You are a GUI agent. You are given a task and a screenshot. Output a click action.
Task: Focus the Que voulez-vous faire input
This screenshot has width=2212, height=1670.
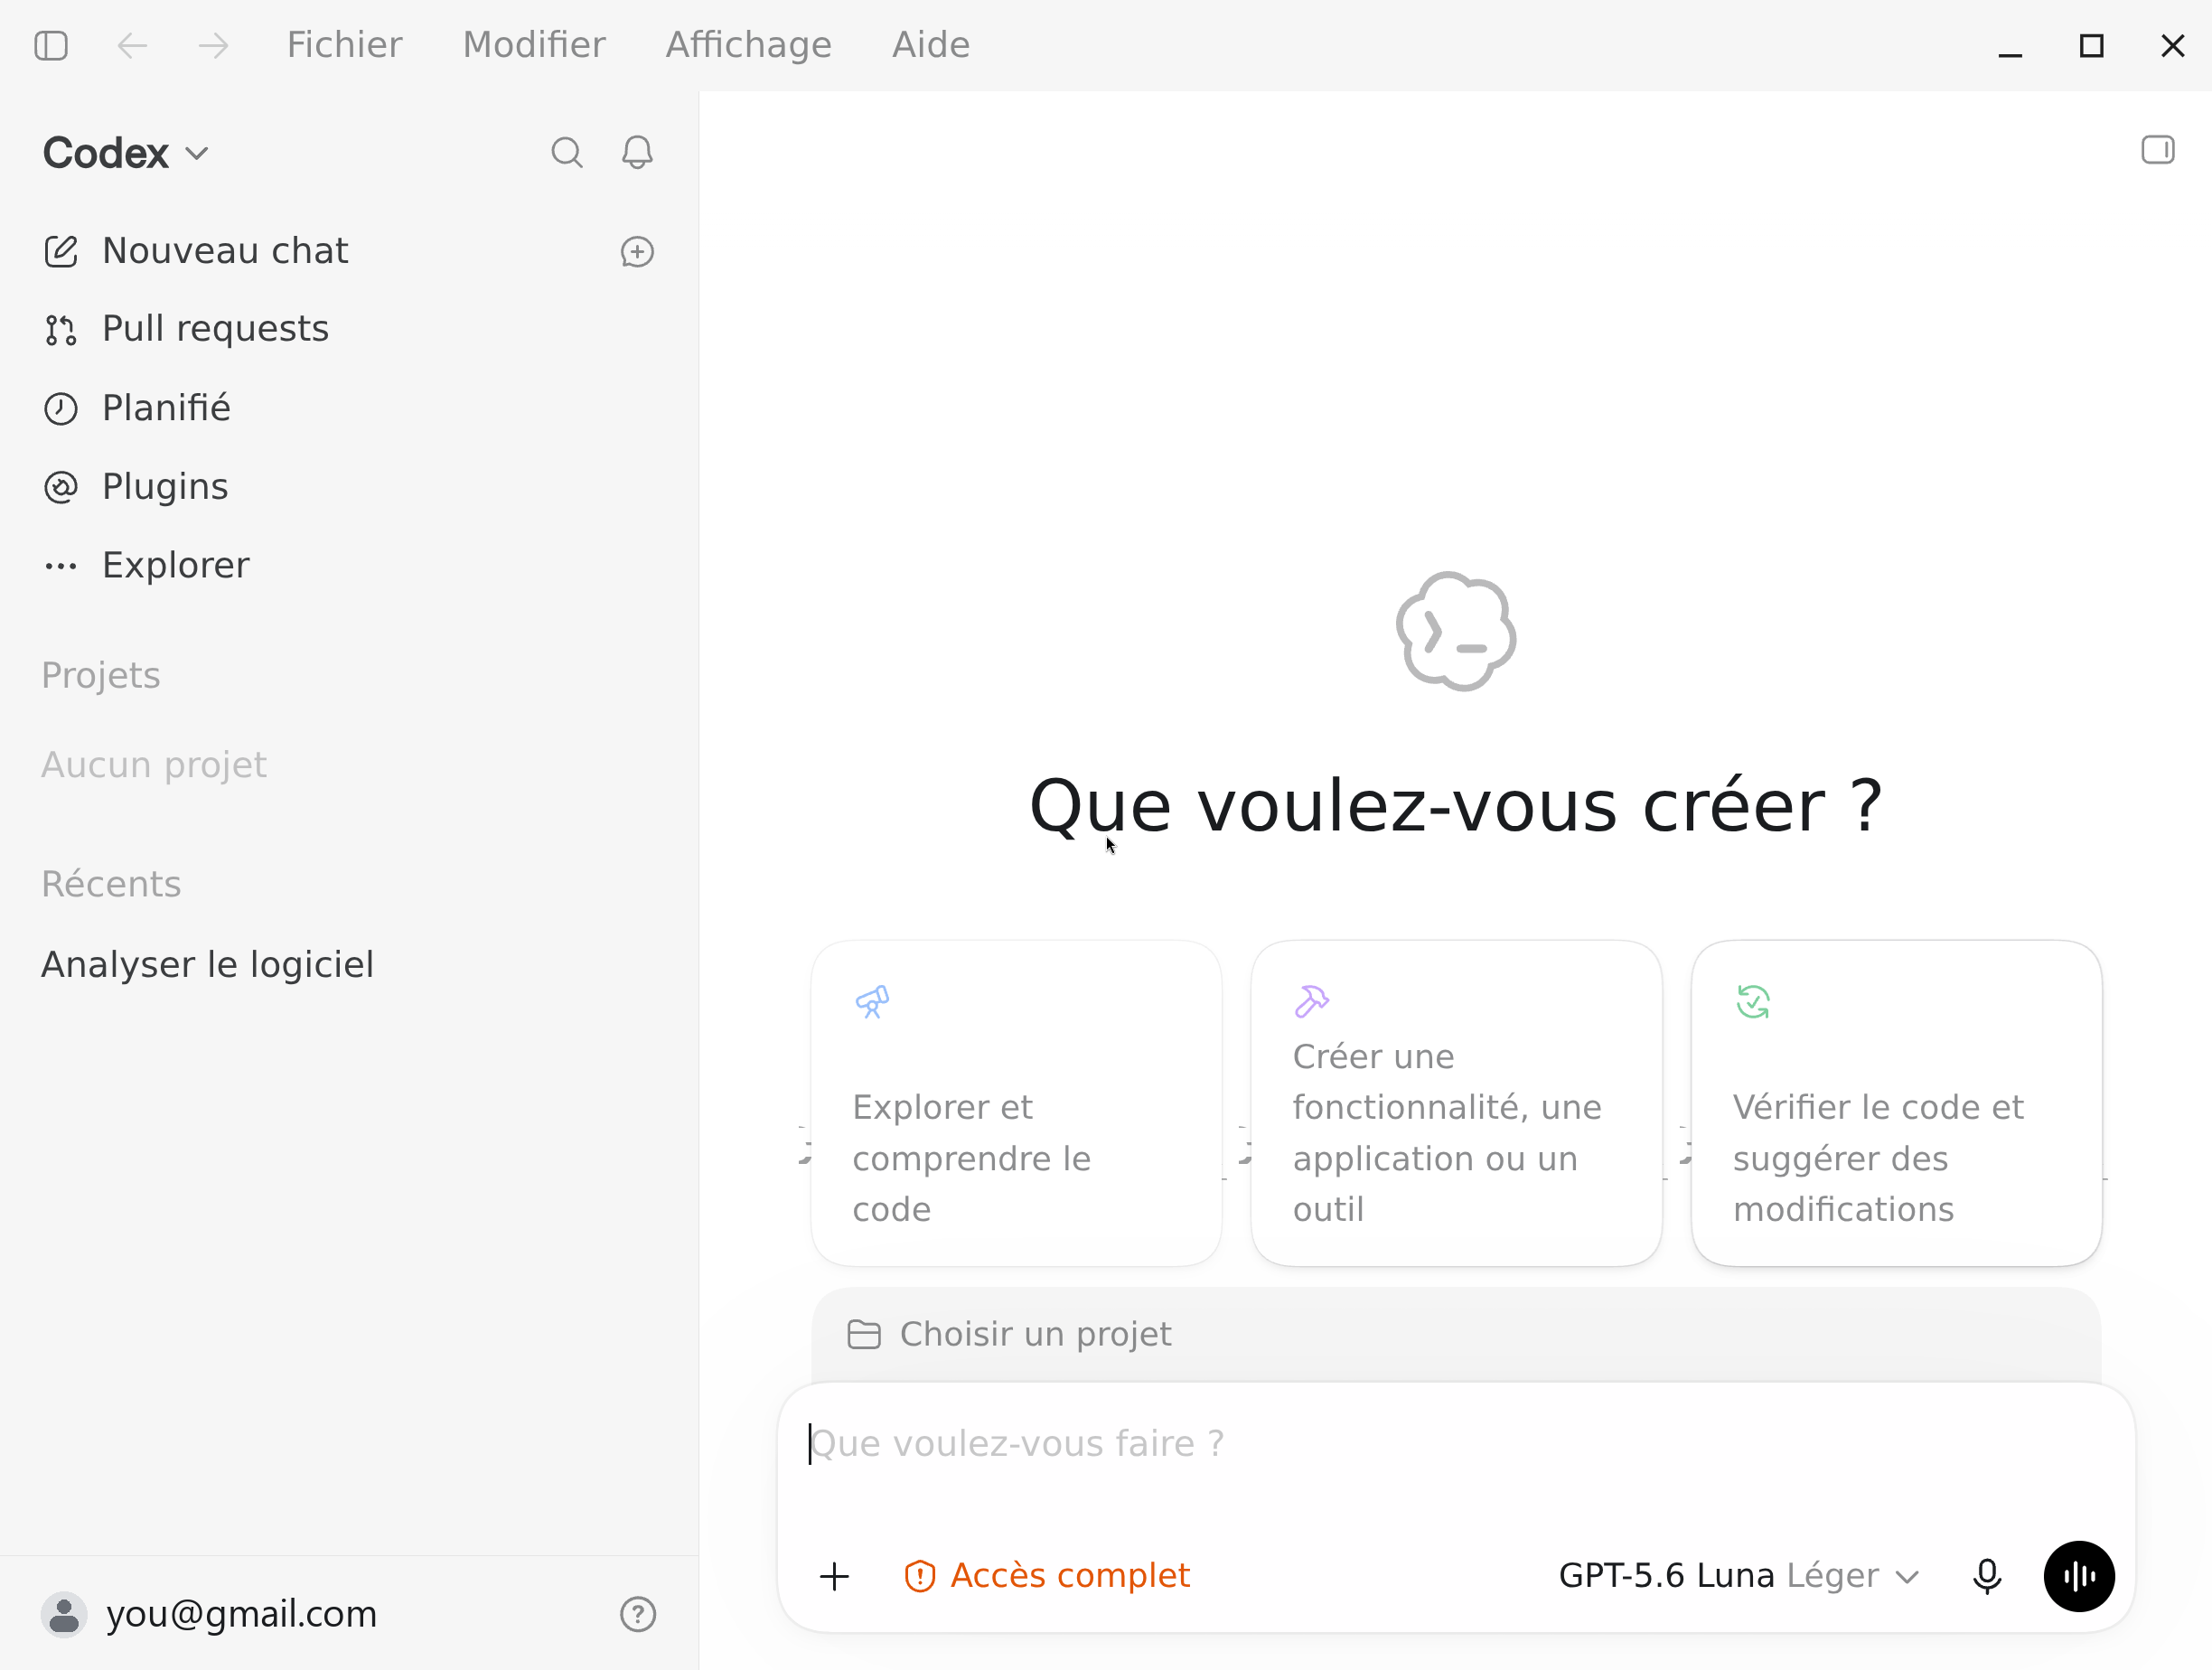pos(1456,1445)
